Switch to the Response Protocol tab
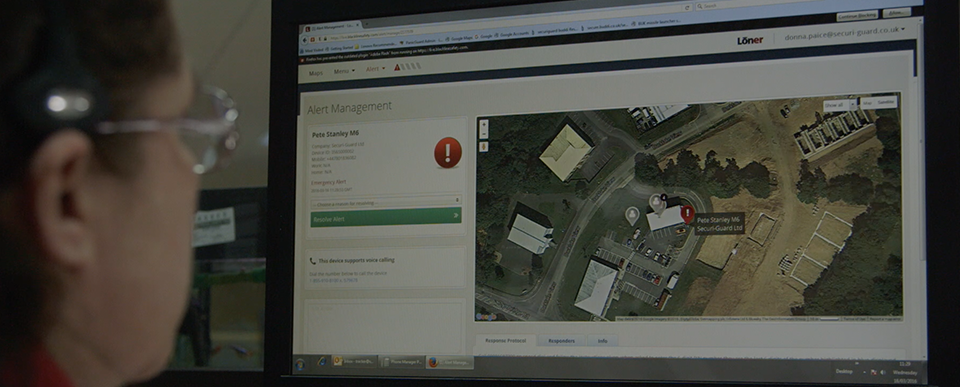The height and width of the screenshot is (387, 960). (506, 340)
